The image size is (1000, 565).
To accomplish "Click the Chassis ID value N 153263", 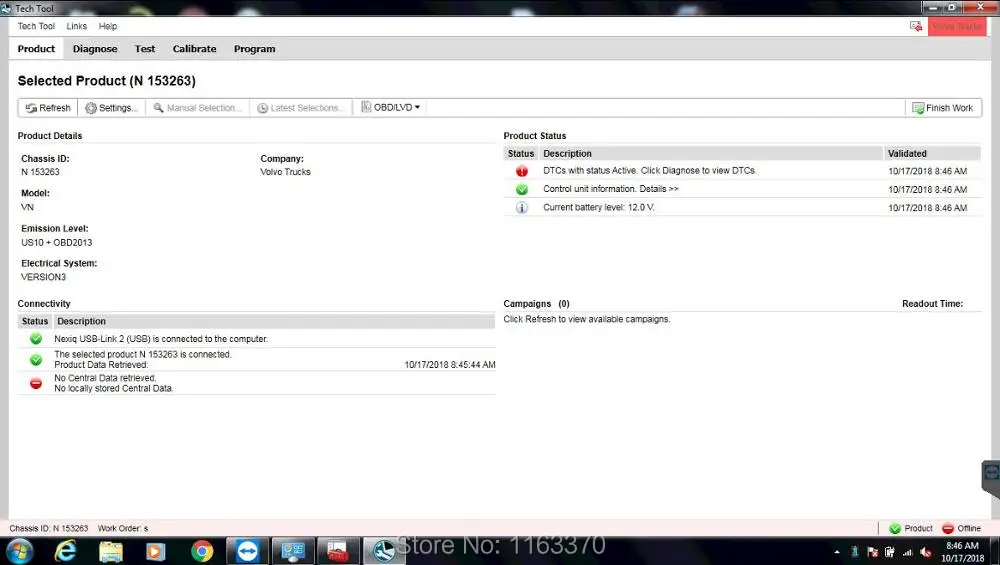I will pos(40,172).
